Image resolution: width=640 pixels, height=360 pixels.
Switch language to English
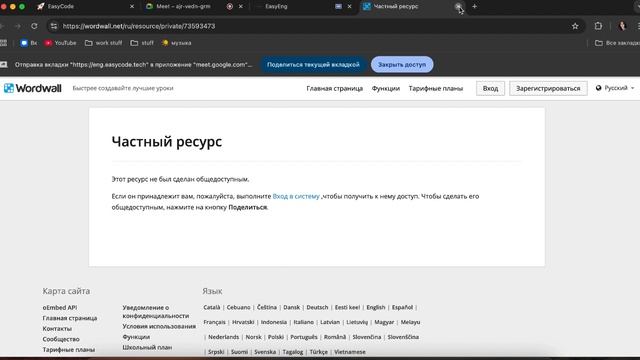pyautogui.click(x=376, y=307)
